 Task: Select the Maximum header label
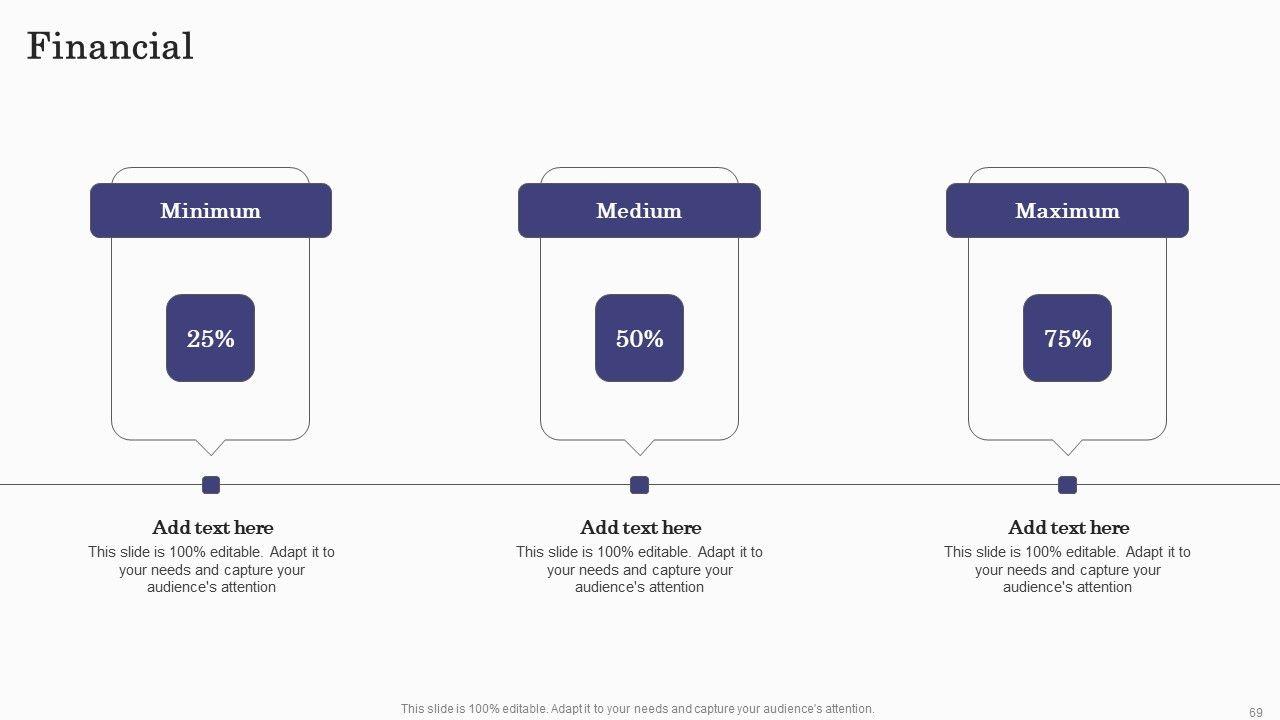click(x=1067, y=211)
